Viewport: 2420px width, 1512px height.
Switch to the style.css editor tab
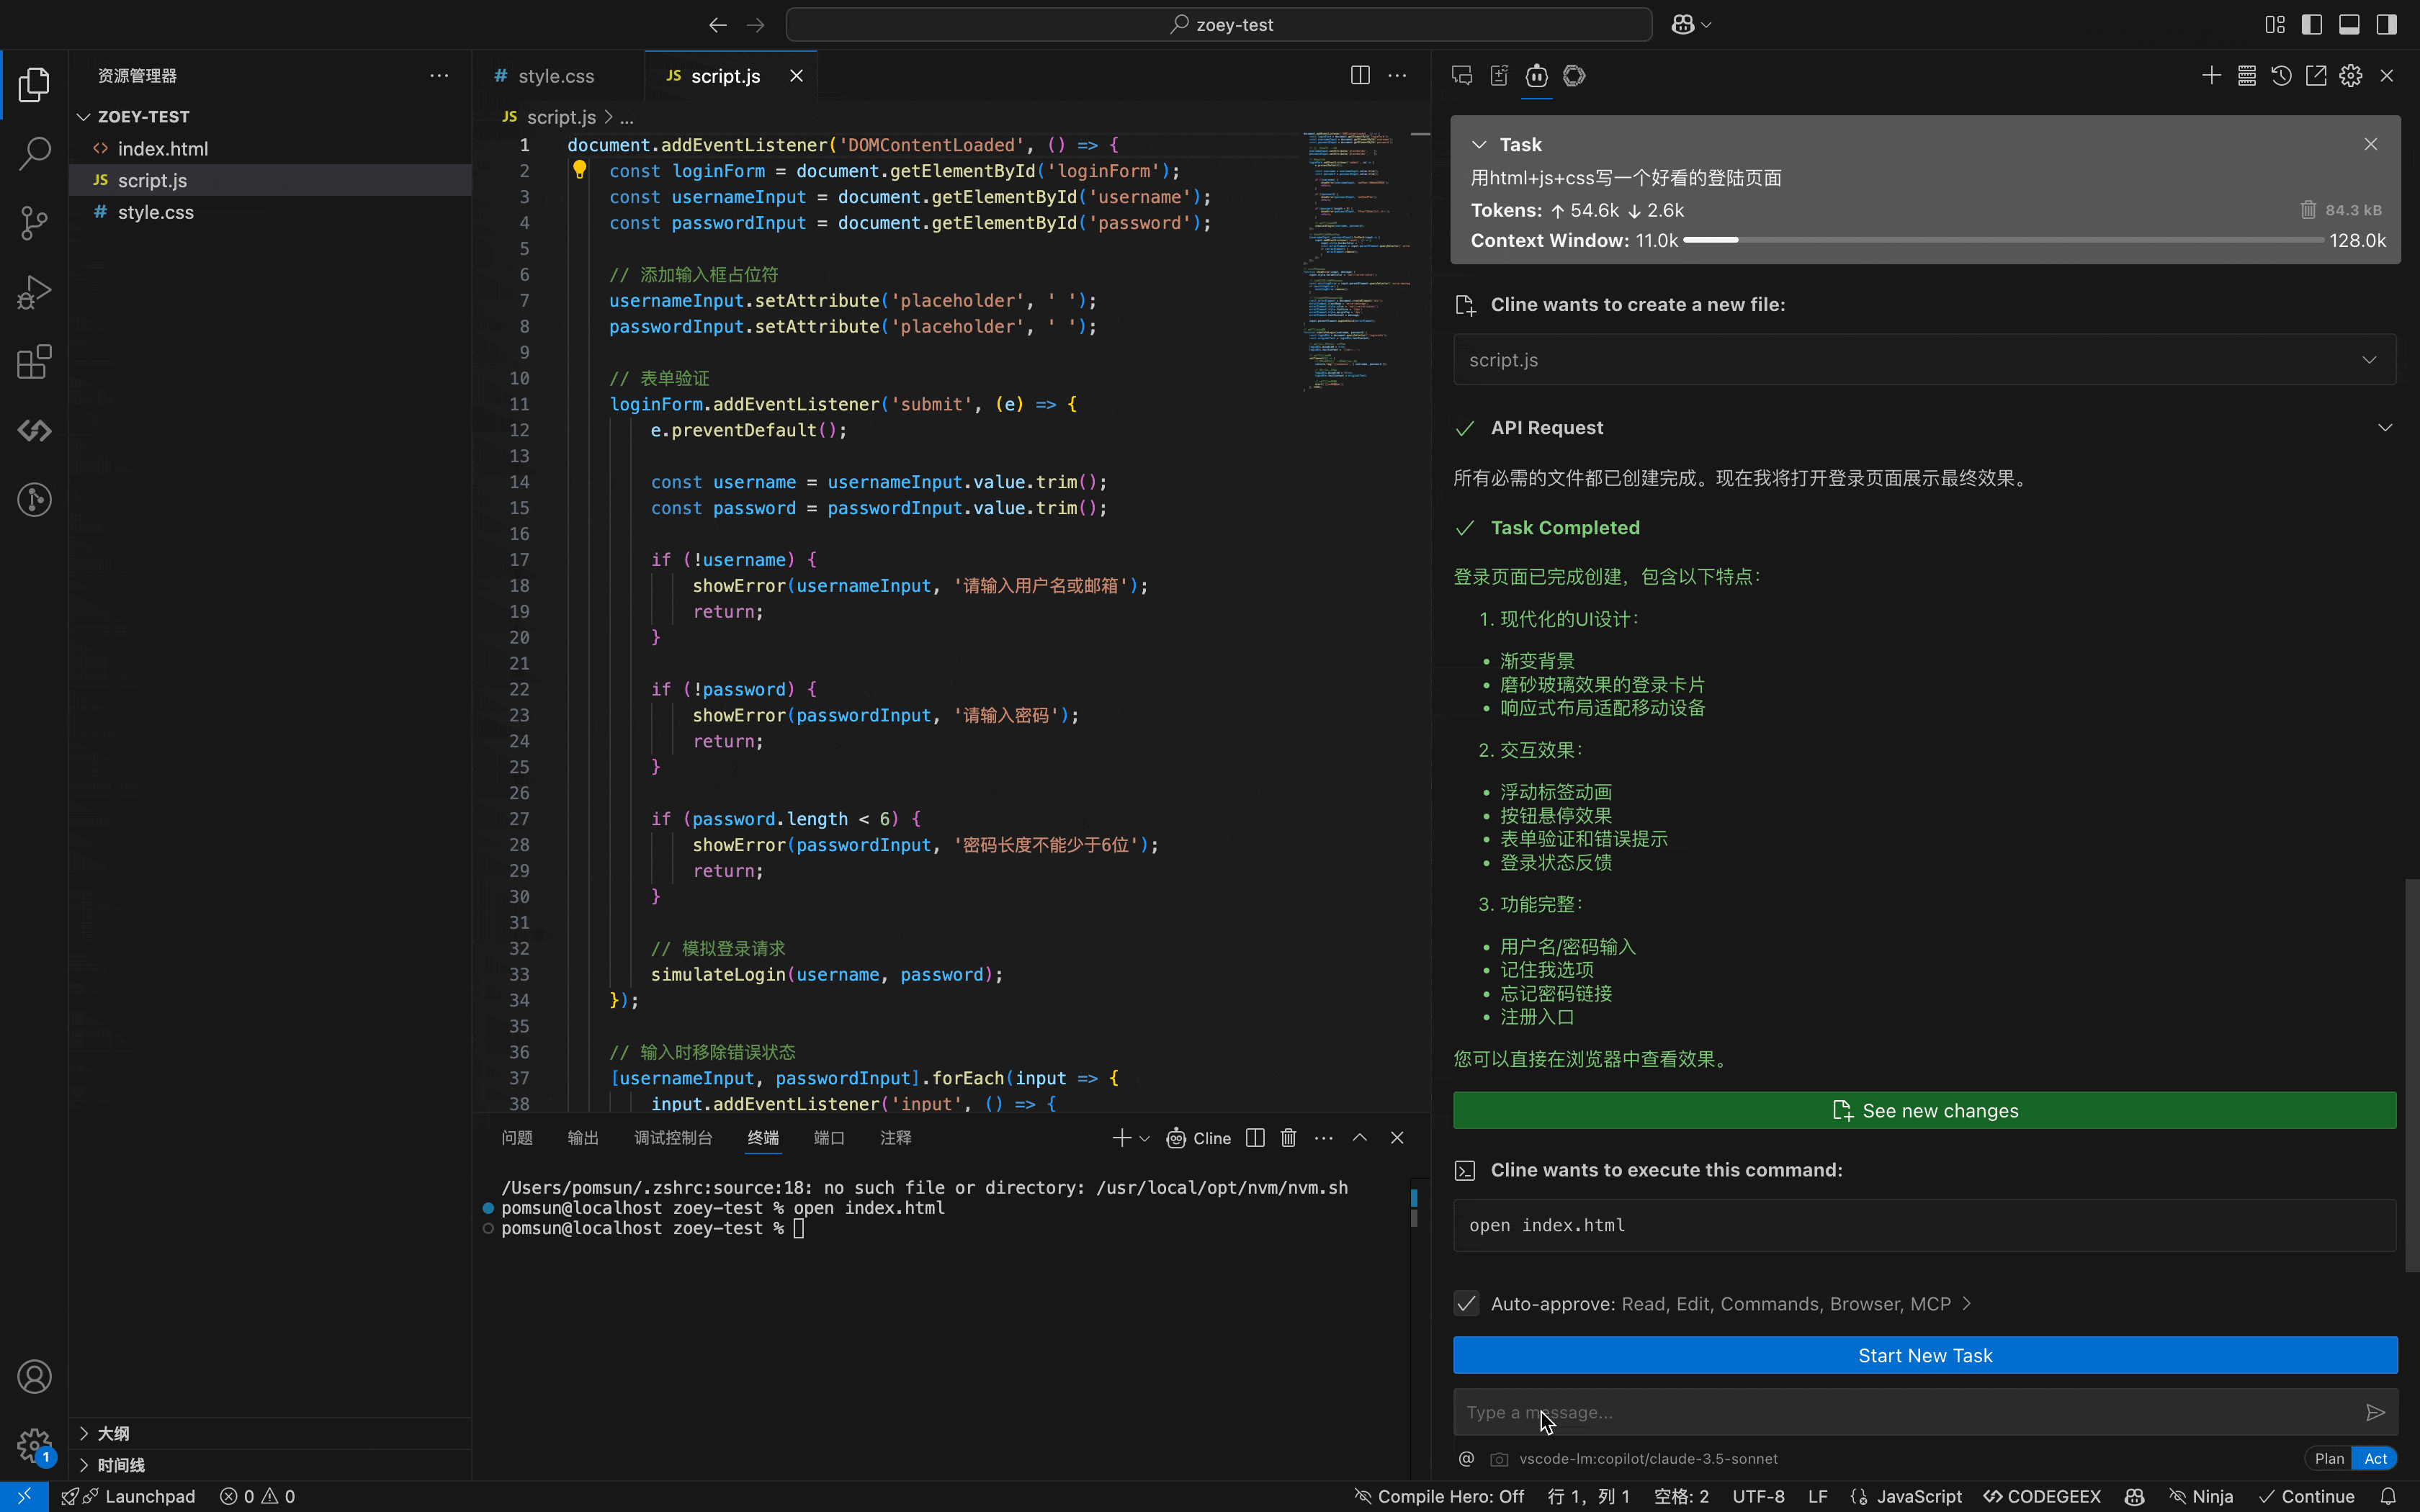tap(555, 76)
